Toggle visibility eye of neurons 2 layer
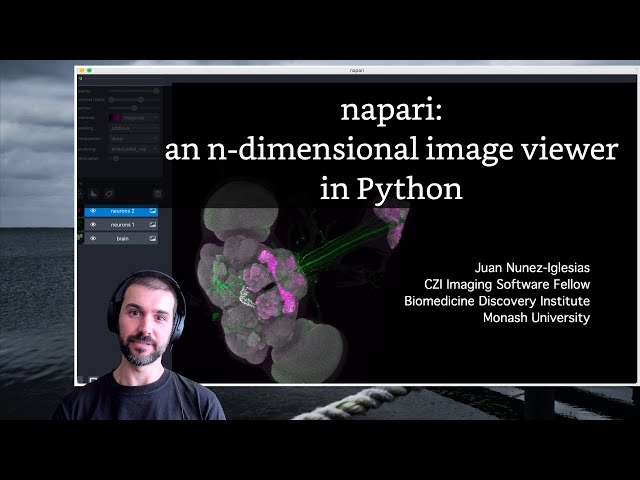The width and height of the screenshot is (640, 480). [93, 211]
